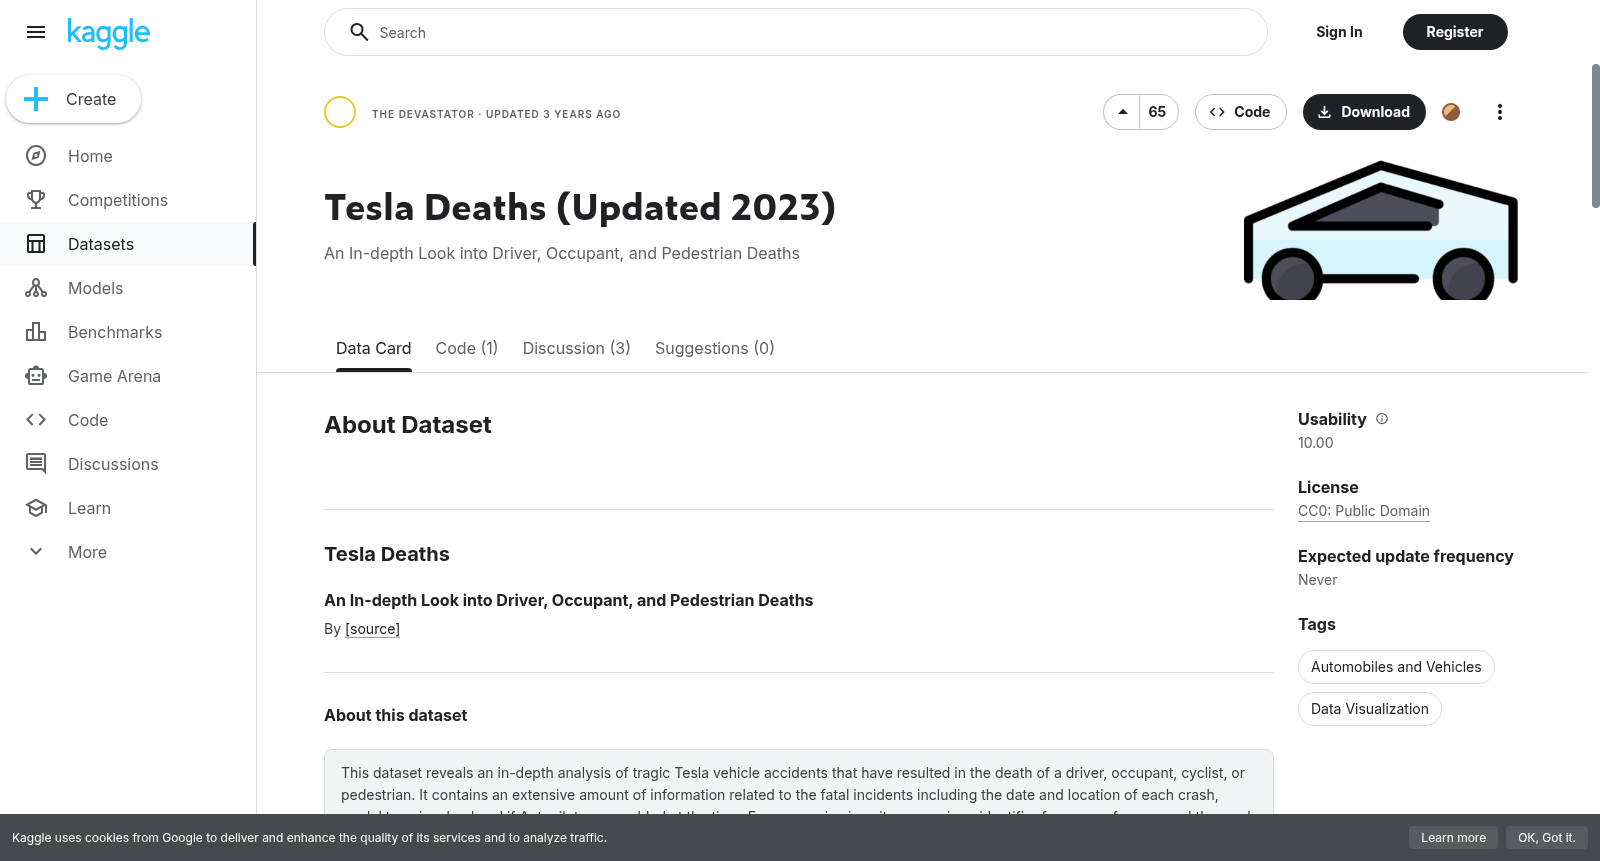Click the search magnifier icon
This screenshot has width=1600, height=861.
click(x=359, y=32)
